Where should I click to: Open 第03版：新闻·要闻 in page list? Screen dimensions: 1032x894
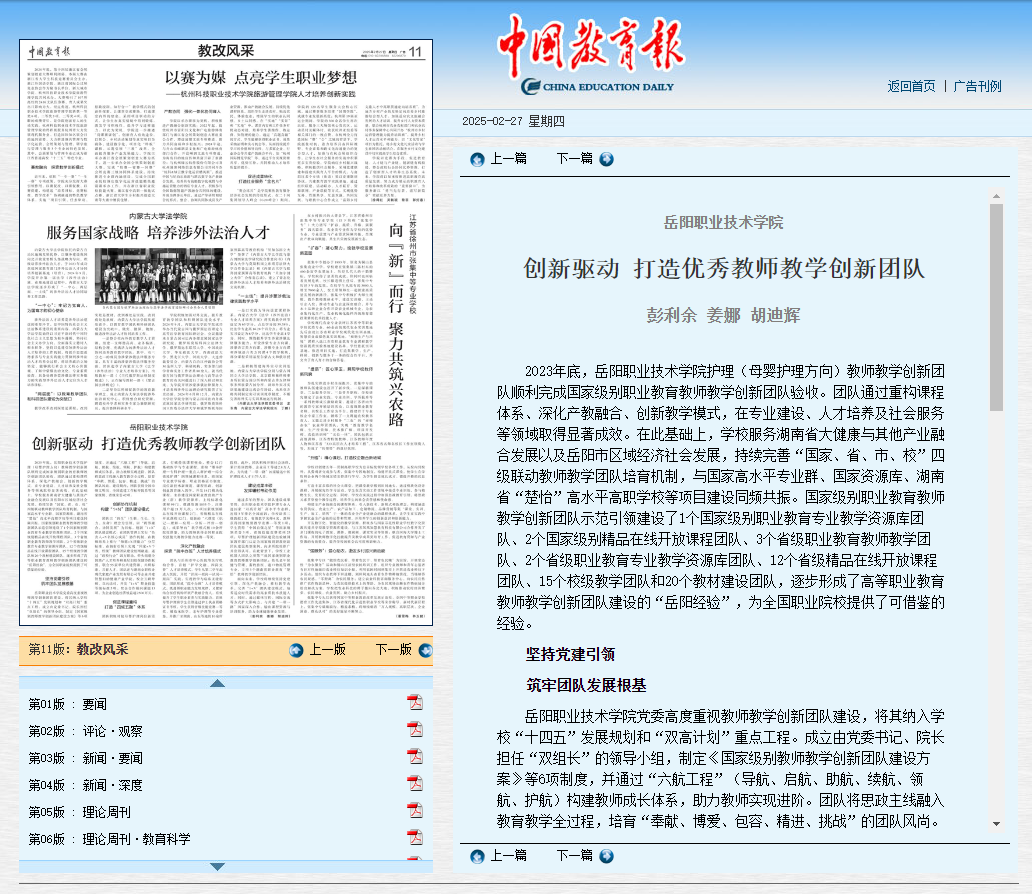tap(86, 758)
